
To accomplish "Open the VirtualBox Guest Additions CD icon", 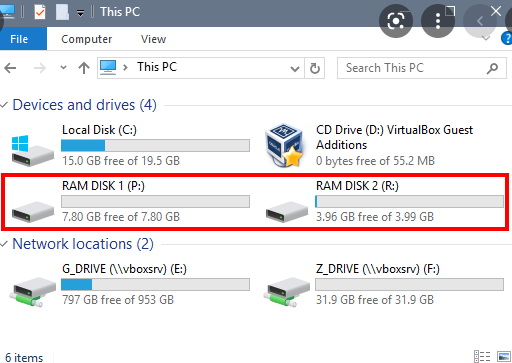I will click(x=284, y=145).
